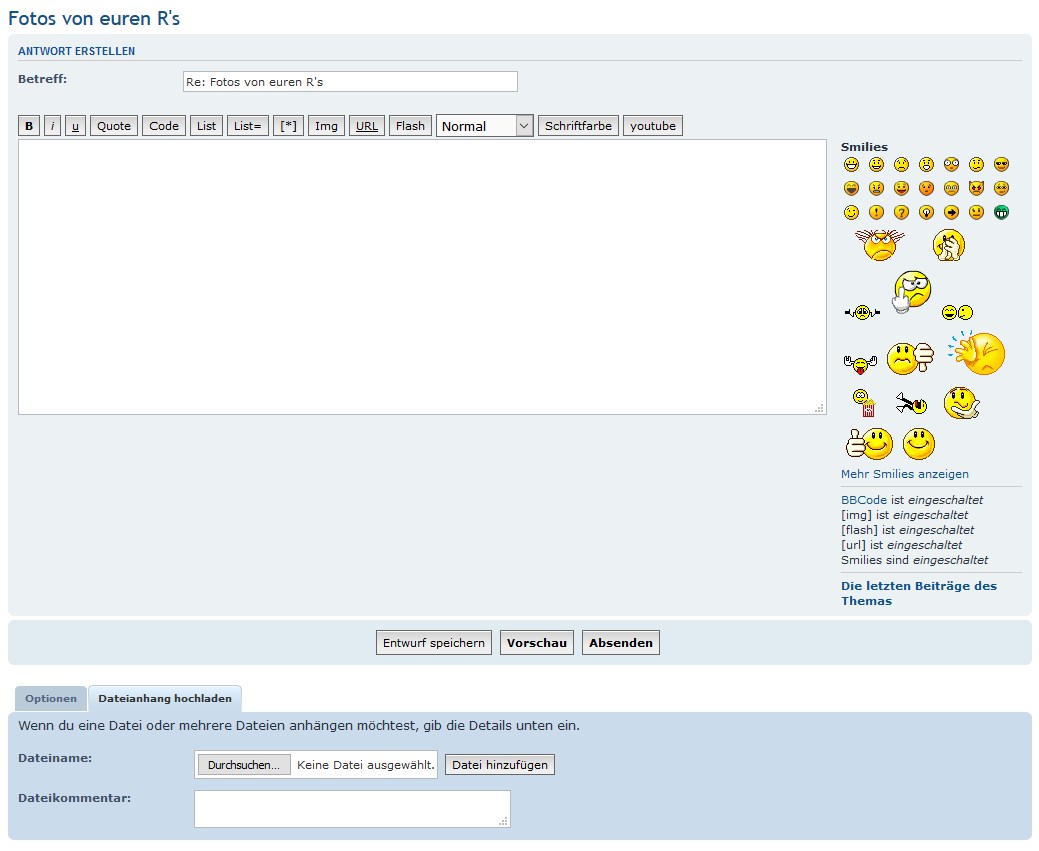The height and width of the screenshot is (851, 1039).
Task: Toggle bold text formatting button
Action: coord(29,126)
